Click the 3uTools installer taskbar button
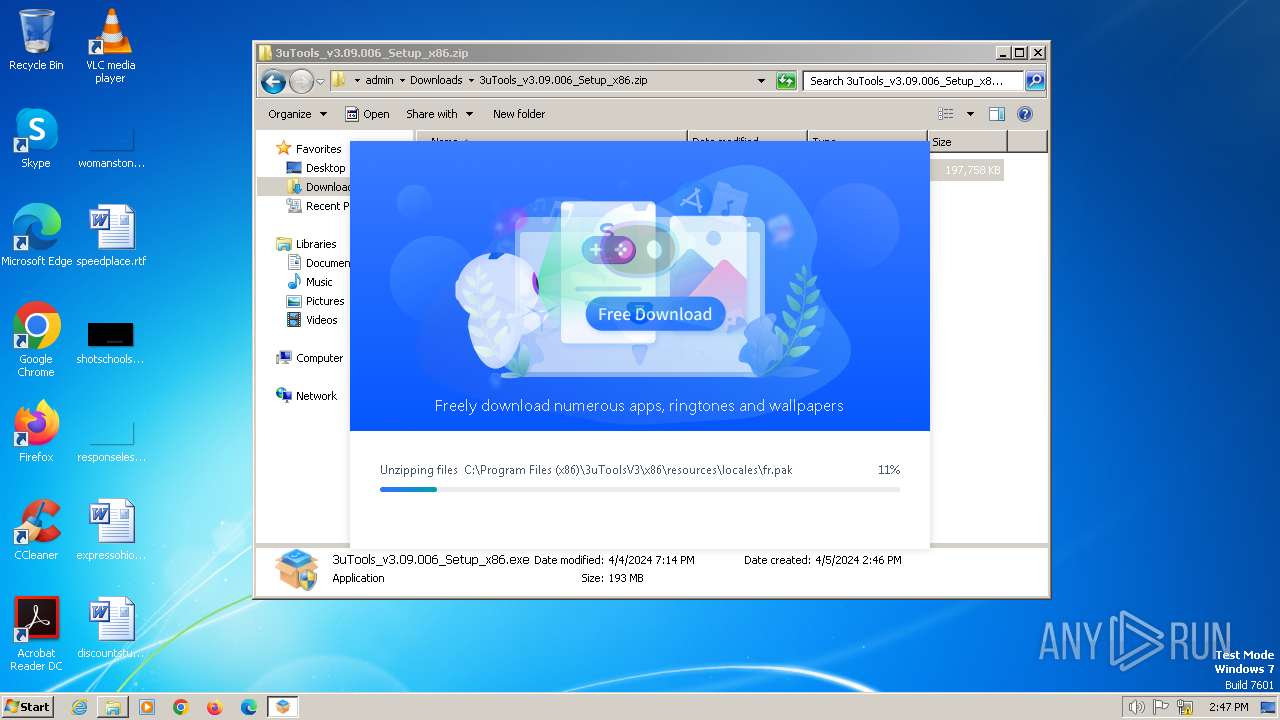This screenshot has width=1280, height=720. (283, 707)
